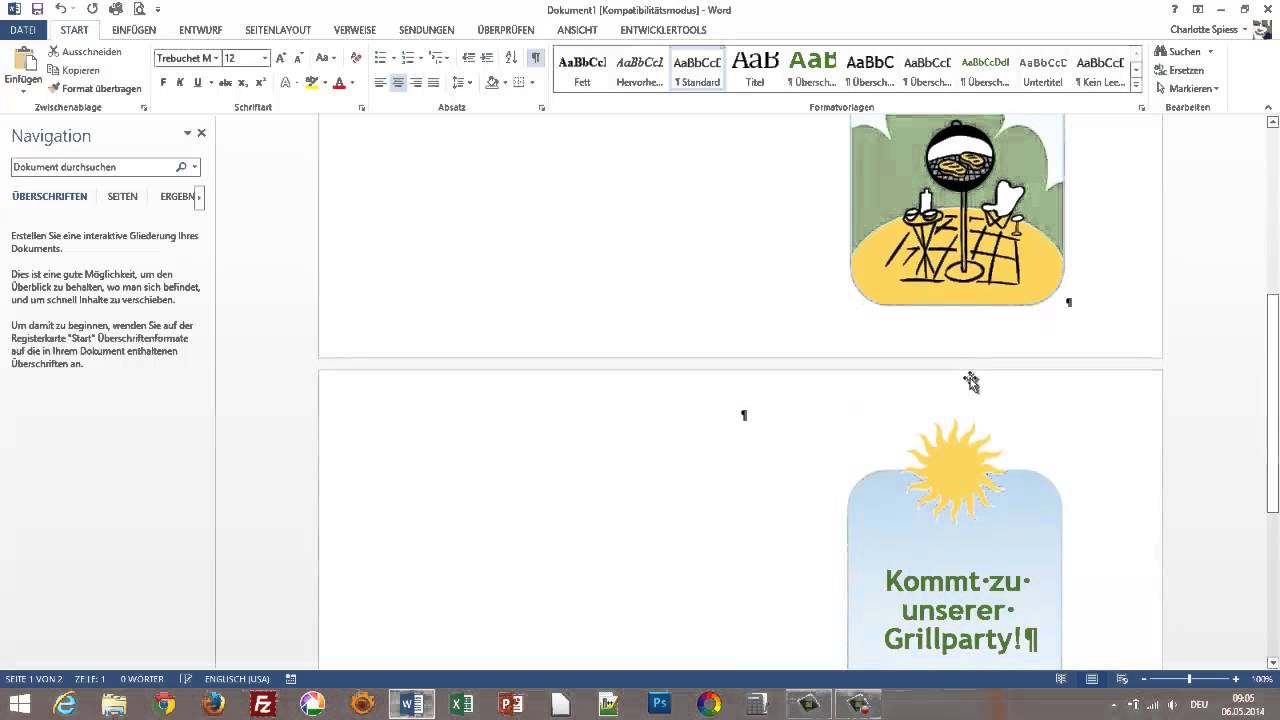
Task: Click the shading paint bucket icon
Action: pyautogui.click(x=492, y=83)
